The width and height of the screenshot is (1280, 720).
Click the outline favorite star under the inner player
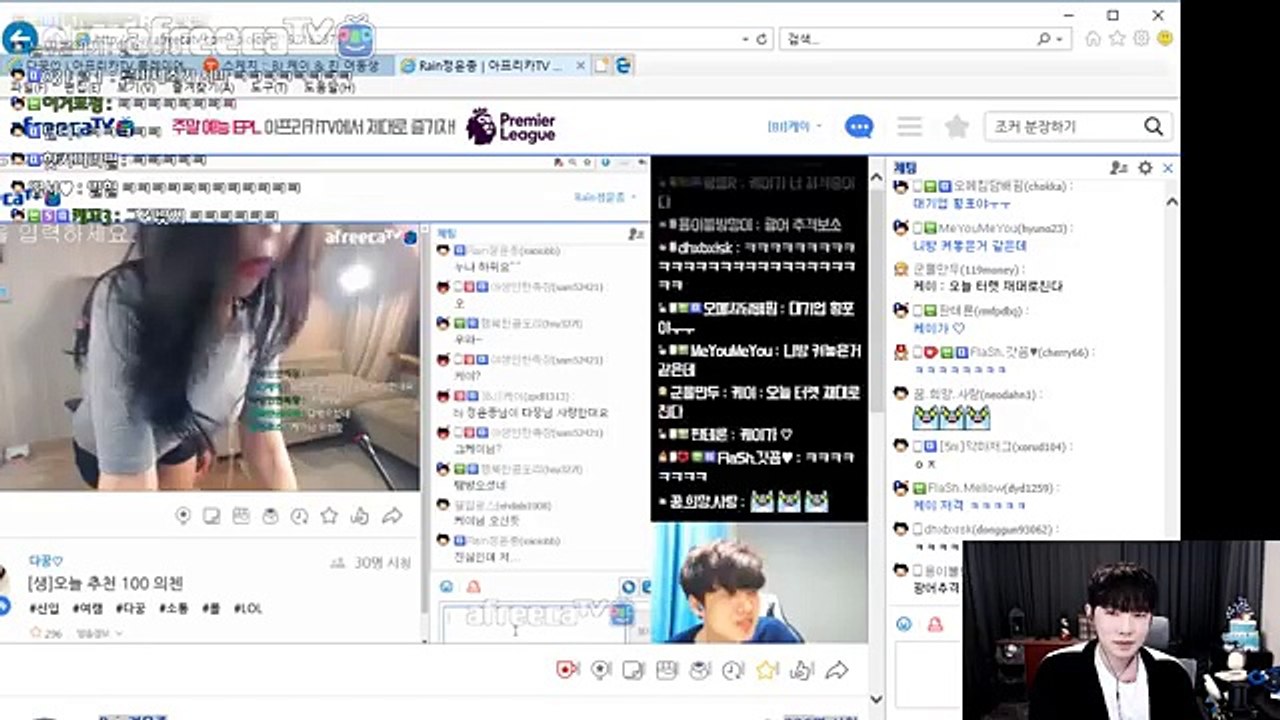[329, 516]
